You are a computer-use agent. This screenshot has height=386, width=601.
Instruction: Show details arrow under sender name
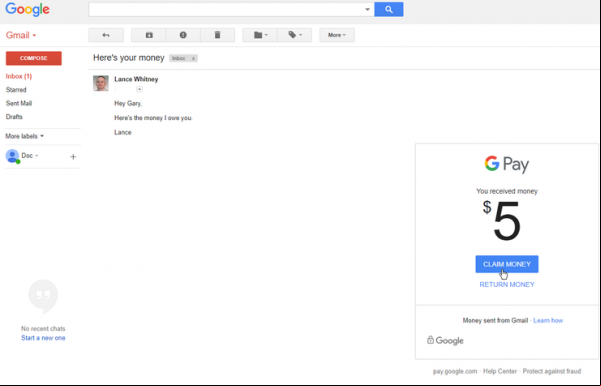pyautogui.click(x=140, y=89)
